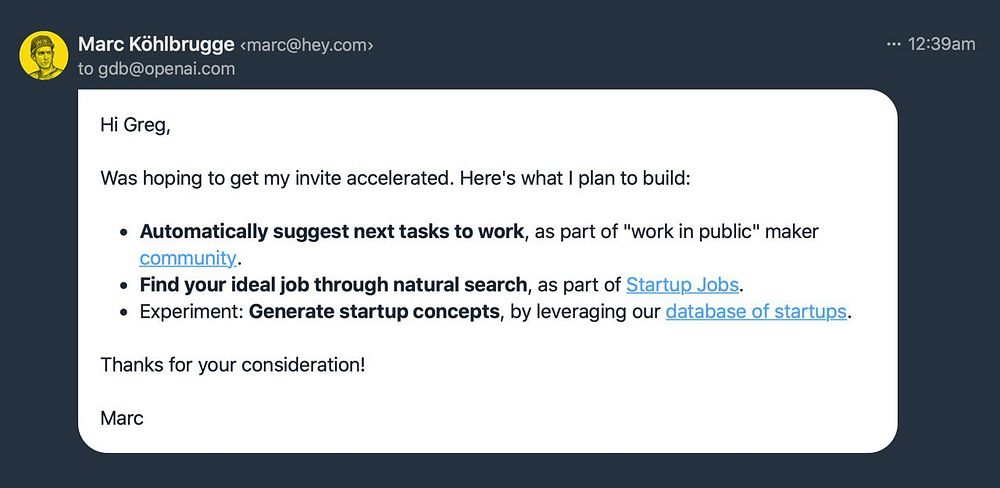Screen dimensions: 1000x488
Task: Click bold text "Automatically suggest next tasks to work"
Action: point(331,232)
